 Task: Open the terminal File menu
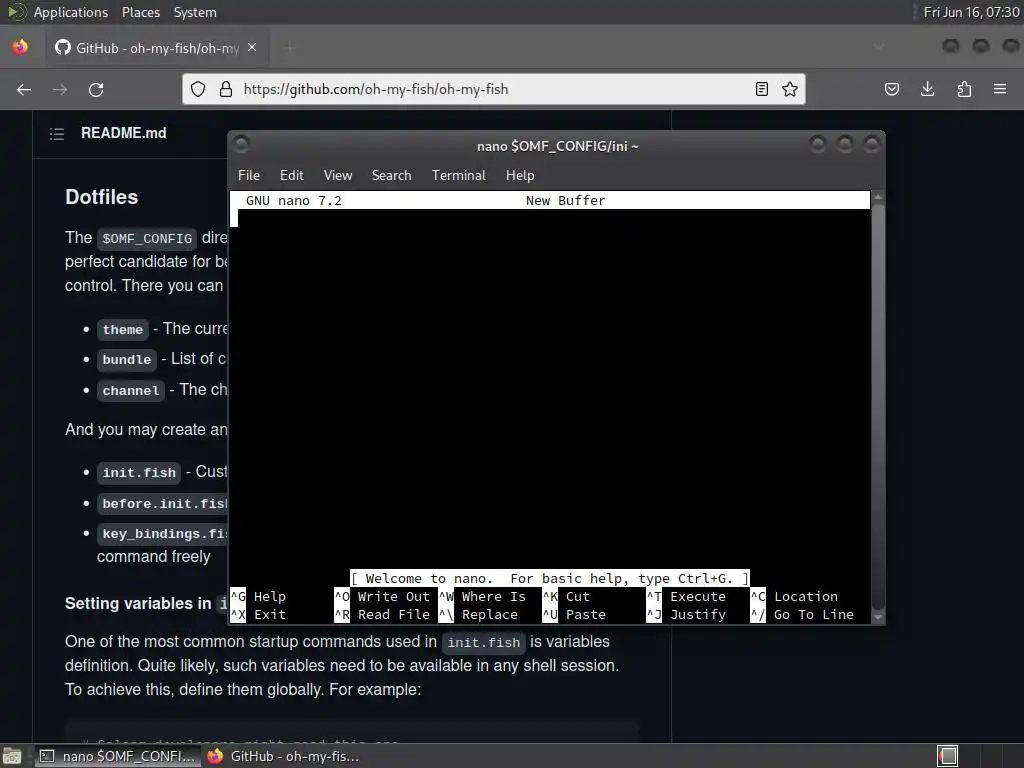249,175
